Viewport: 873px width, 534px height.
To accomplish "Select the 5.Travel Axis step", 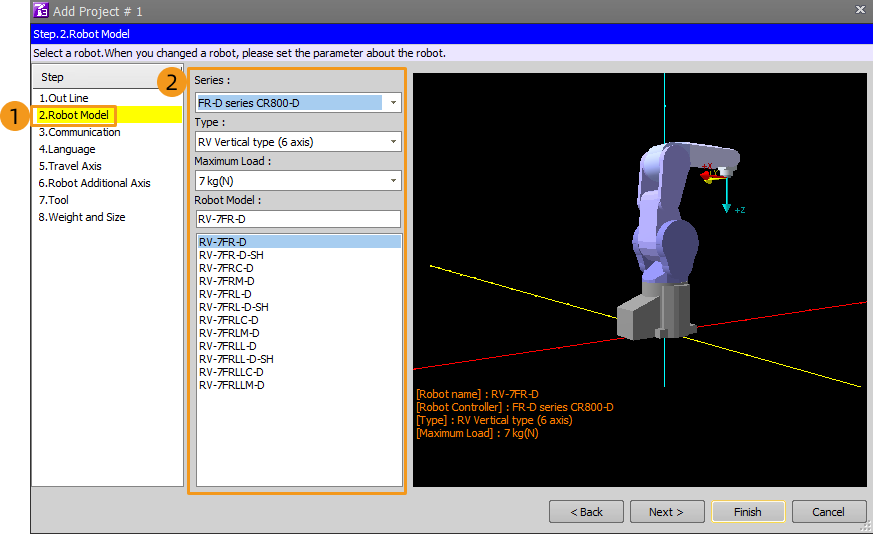I will click(70, 166).
